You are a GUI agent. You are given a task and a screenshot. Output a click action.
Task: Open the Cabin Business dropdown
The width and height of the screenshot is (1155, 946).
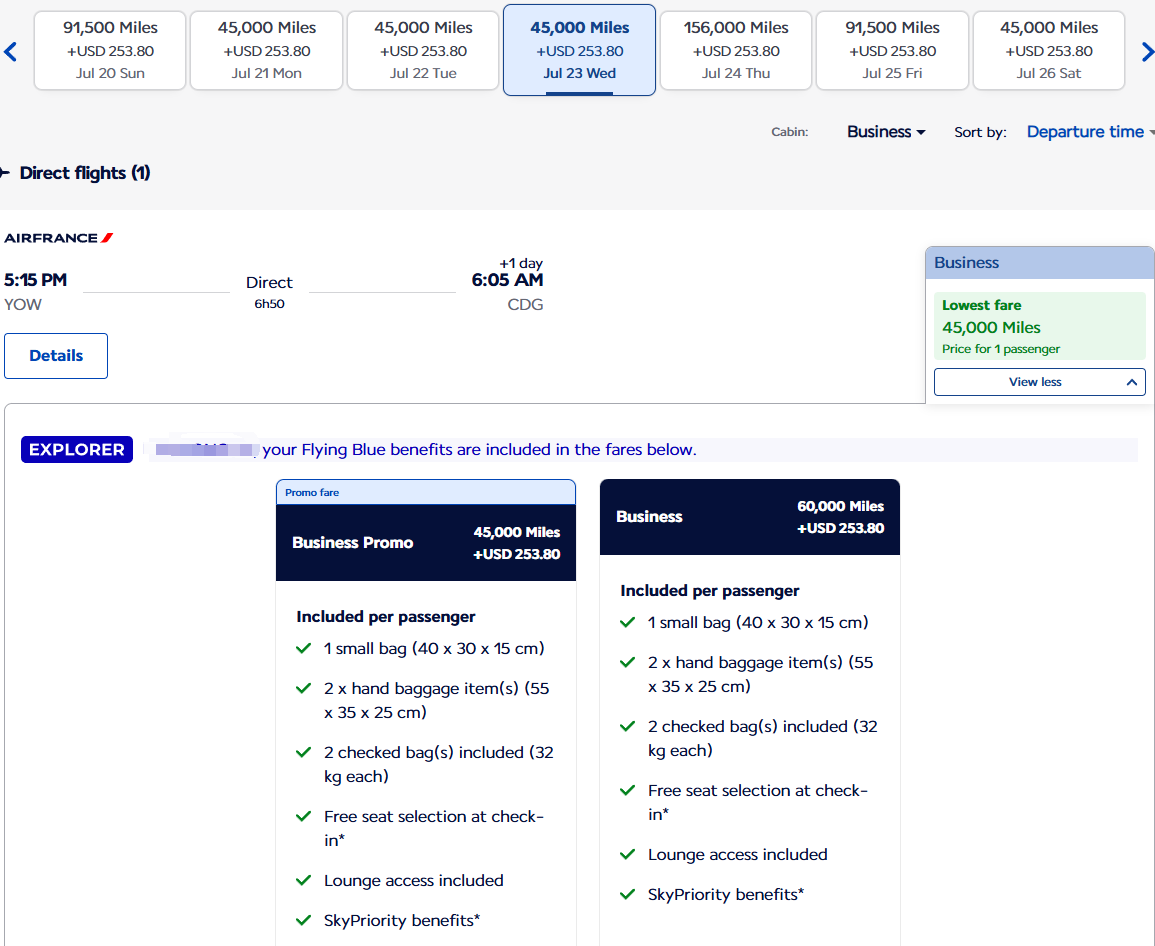point(885,132)
